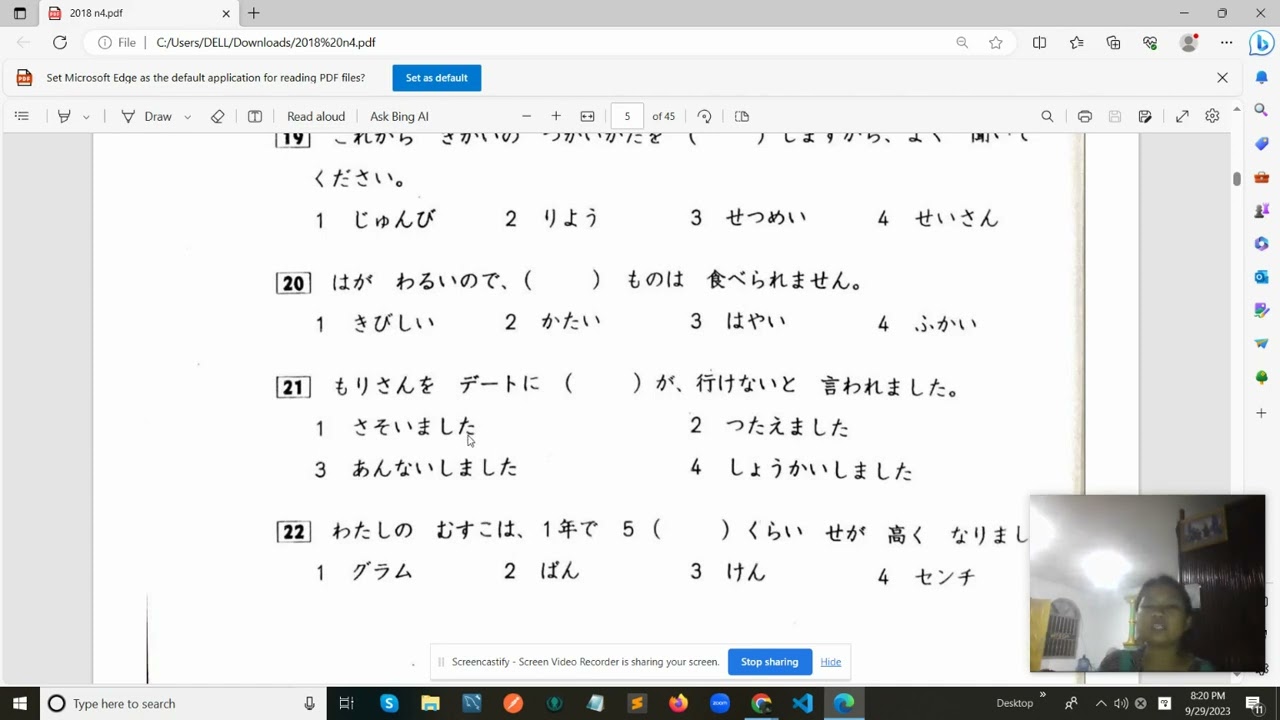Activate the Draw tool
This screenshot has width=1280, height=720.
point(147,116)
